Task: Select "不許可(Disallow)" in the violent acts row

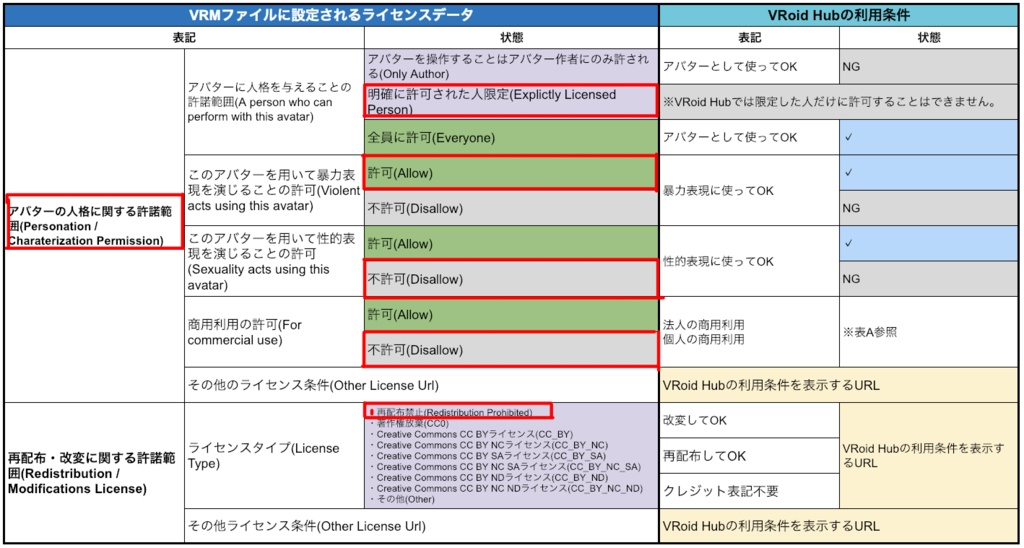Action: (x=511, y=208)
